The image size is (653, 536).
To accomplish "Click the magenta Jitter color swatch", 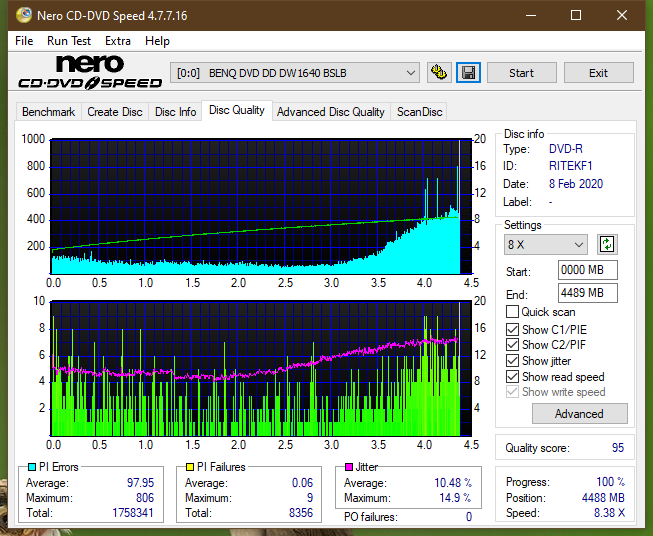I will [x=349, y=467].
